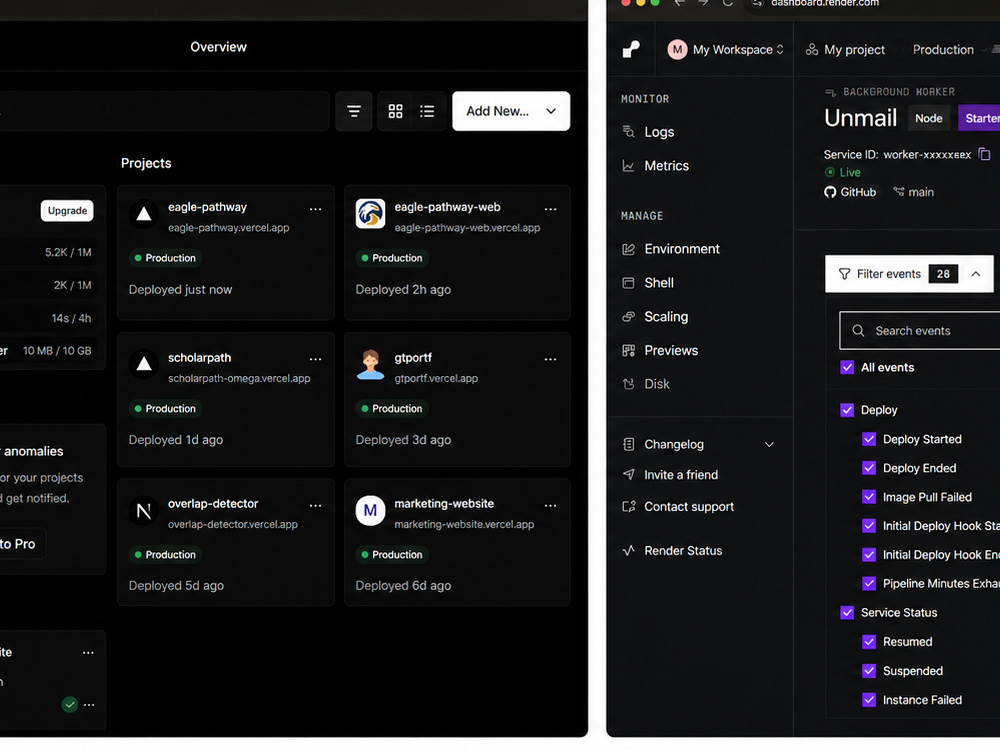Uncheck Image Pull Failed event
This screenshot has height=750, width=1000.
[869, 497]
